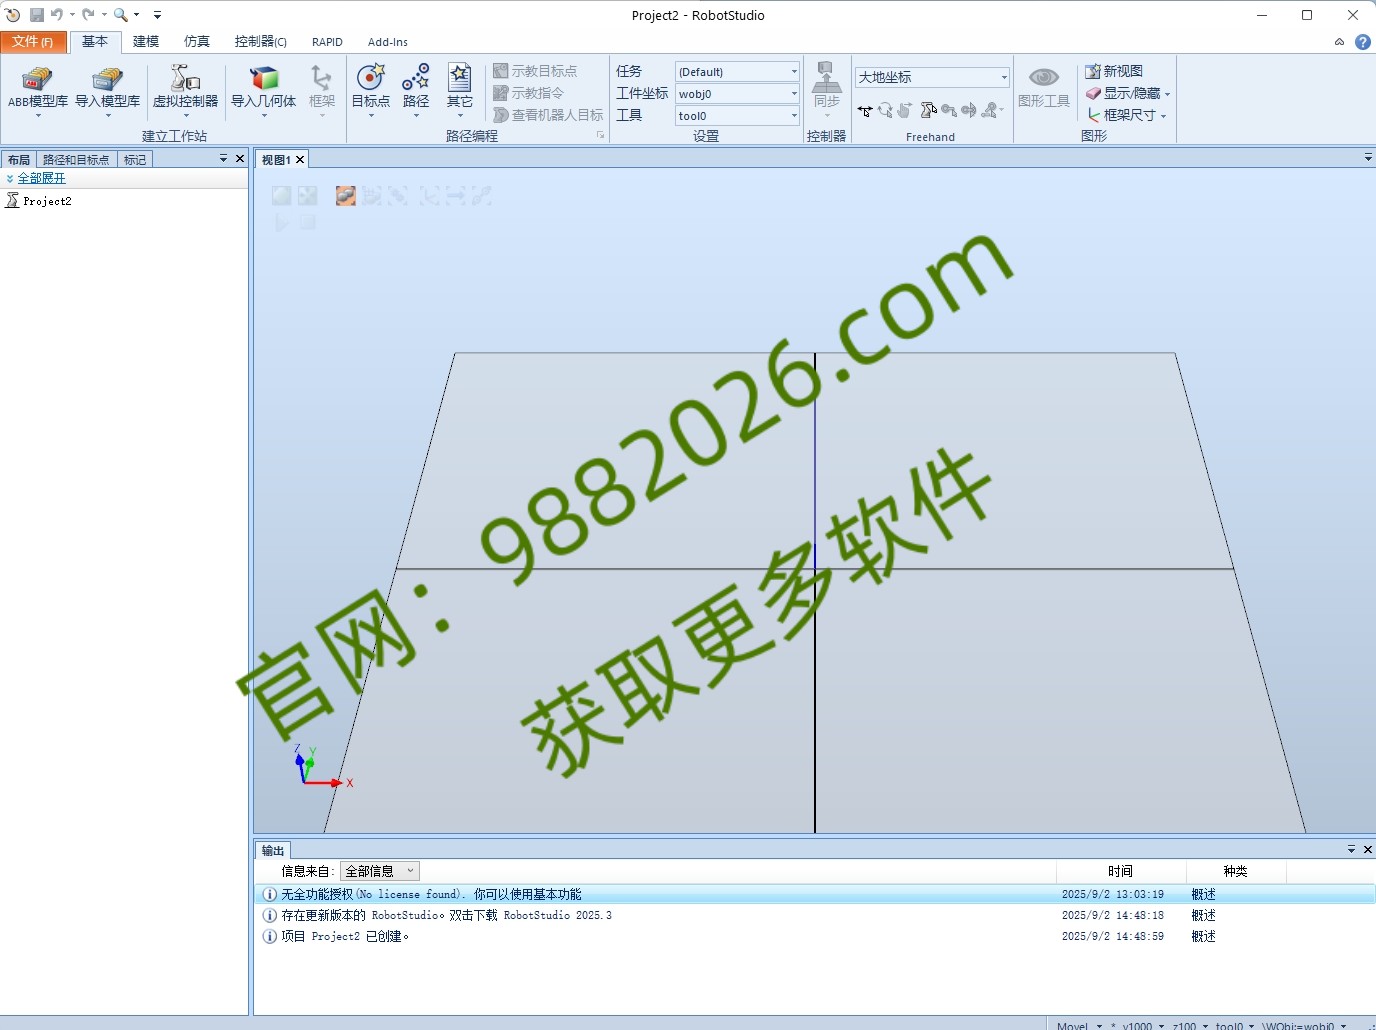Collapse the ribbon with the caret icon
The width and height of the screenshot is (1376, 1030).
click(x=1339, y=42)
